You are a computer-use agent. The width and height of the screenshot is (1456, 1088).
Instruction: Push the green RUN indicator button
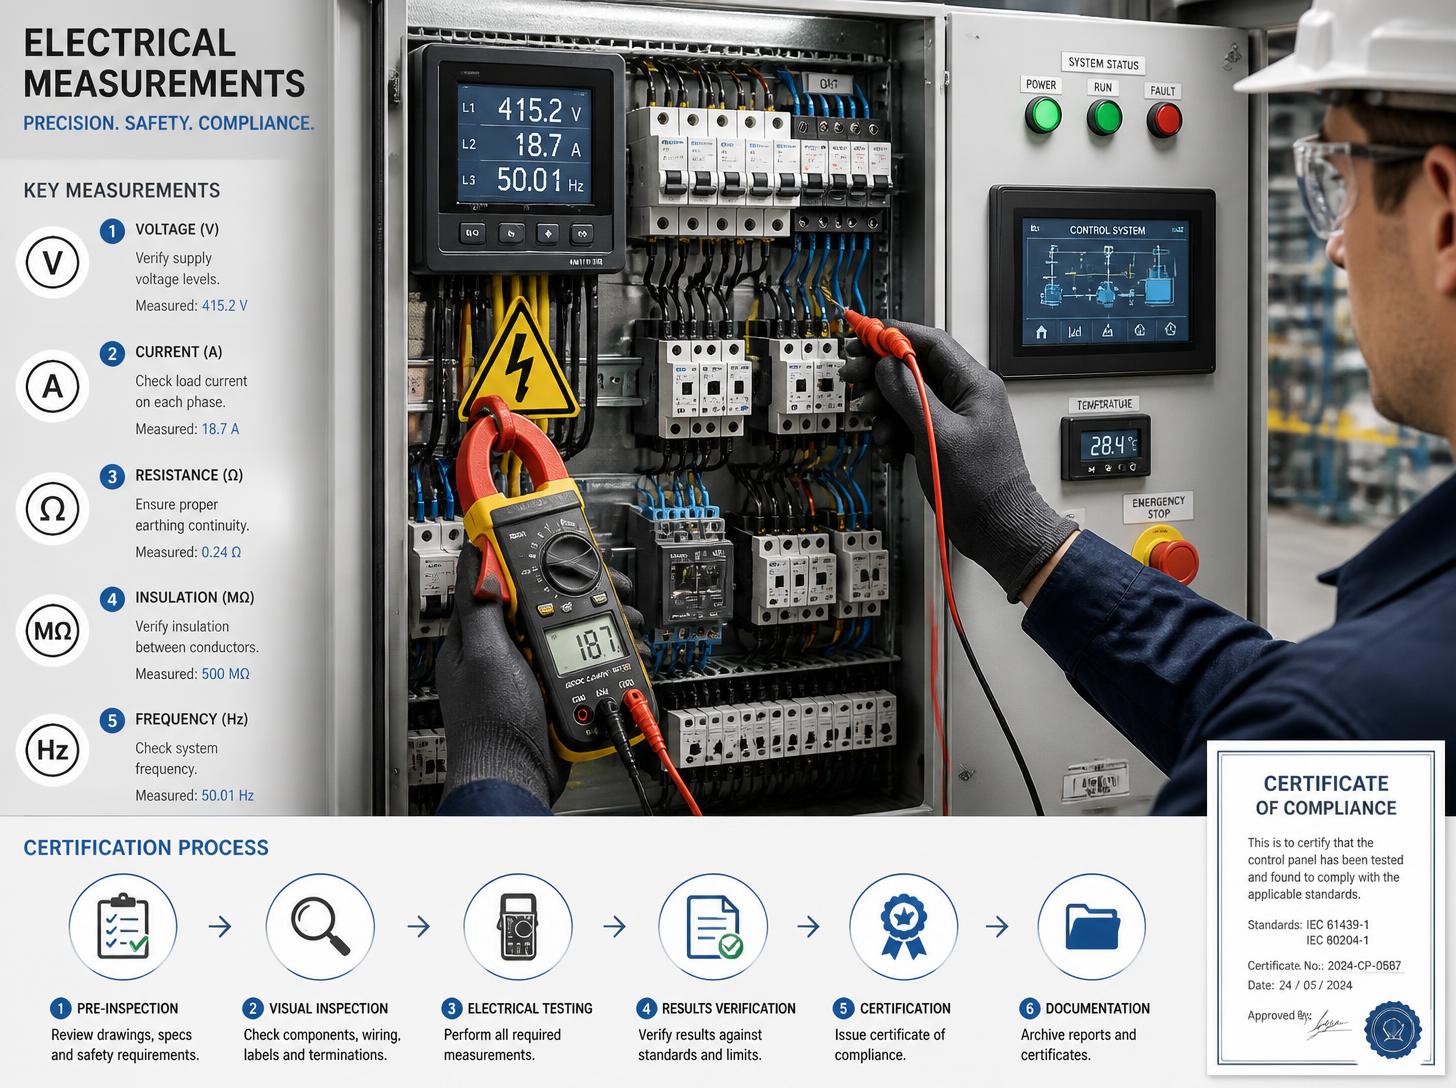click(x=1104, y=118)
